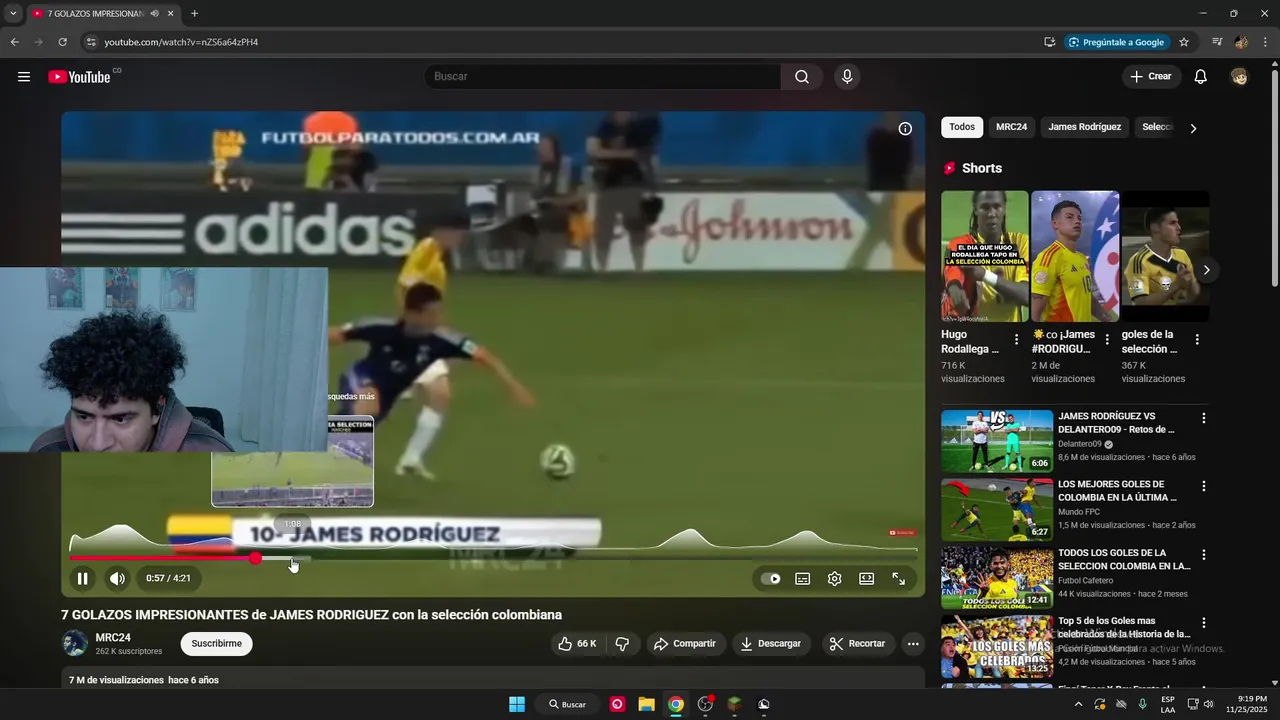The image size is (1280, 720).
Task: Focus the Buscar search field
Action: pyautogui.click(x=602, y=77)
